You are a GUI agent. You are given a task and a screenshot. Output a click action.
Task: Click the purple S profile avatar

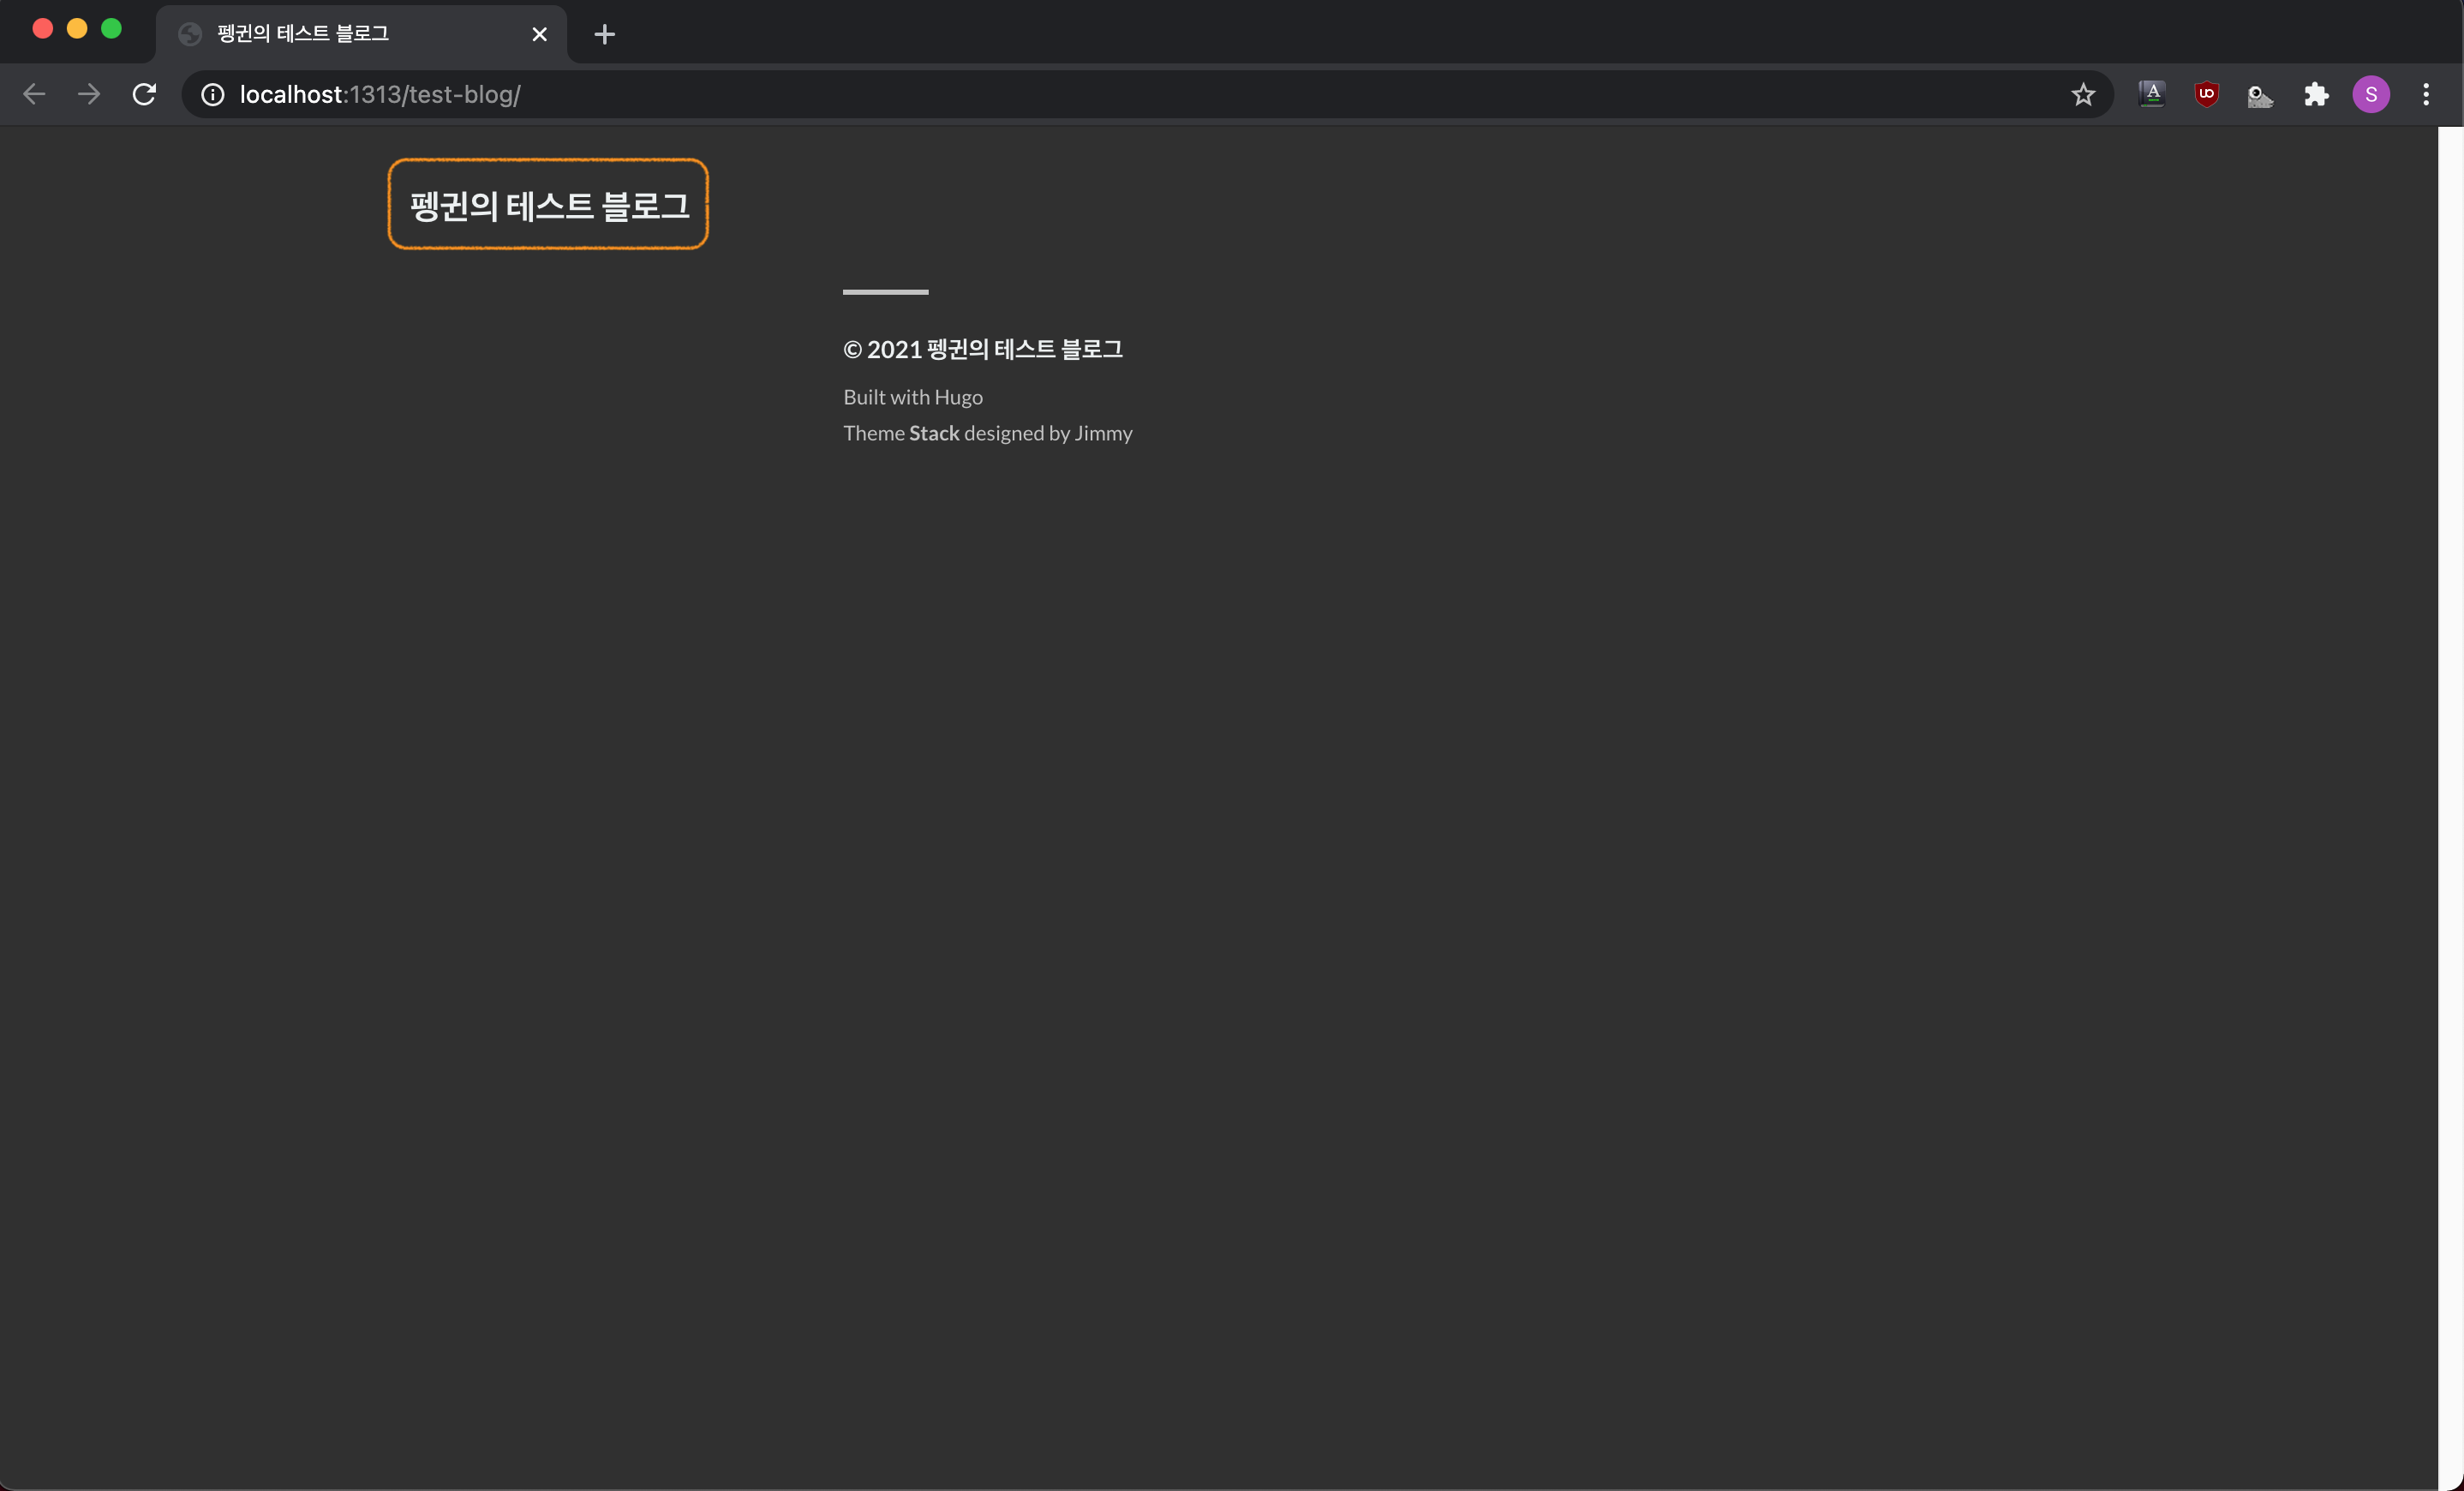click(2371, 94)
